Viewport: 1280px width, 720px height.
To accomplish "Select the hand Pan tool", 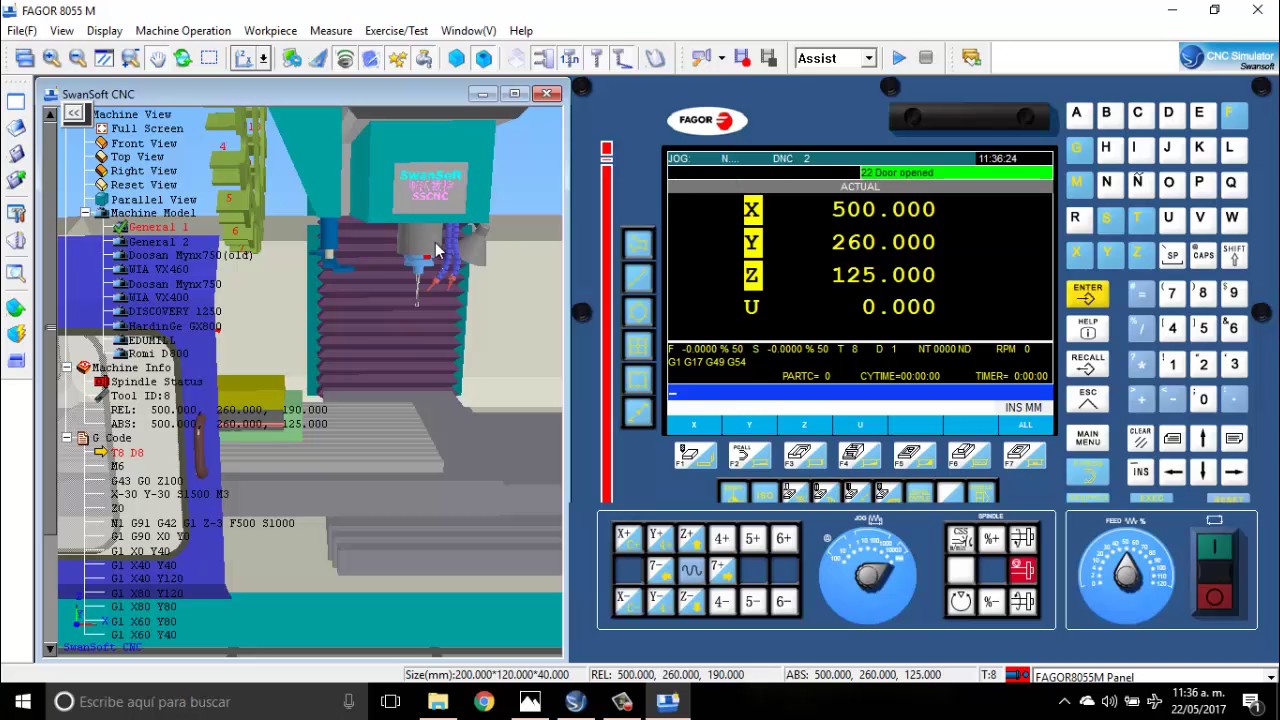I will click(158, 58).
